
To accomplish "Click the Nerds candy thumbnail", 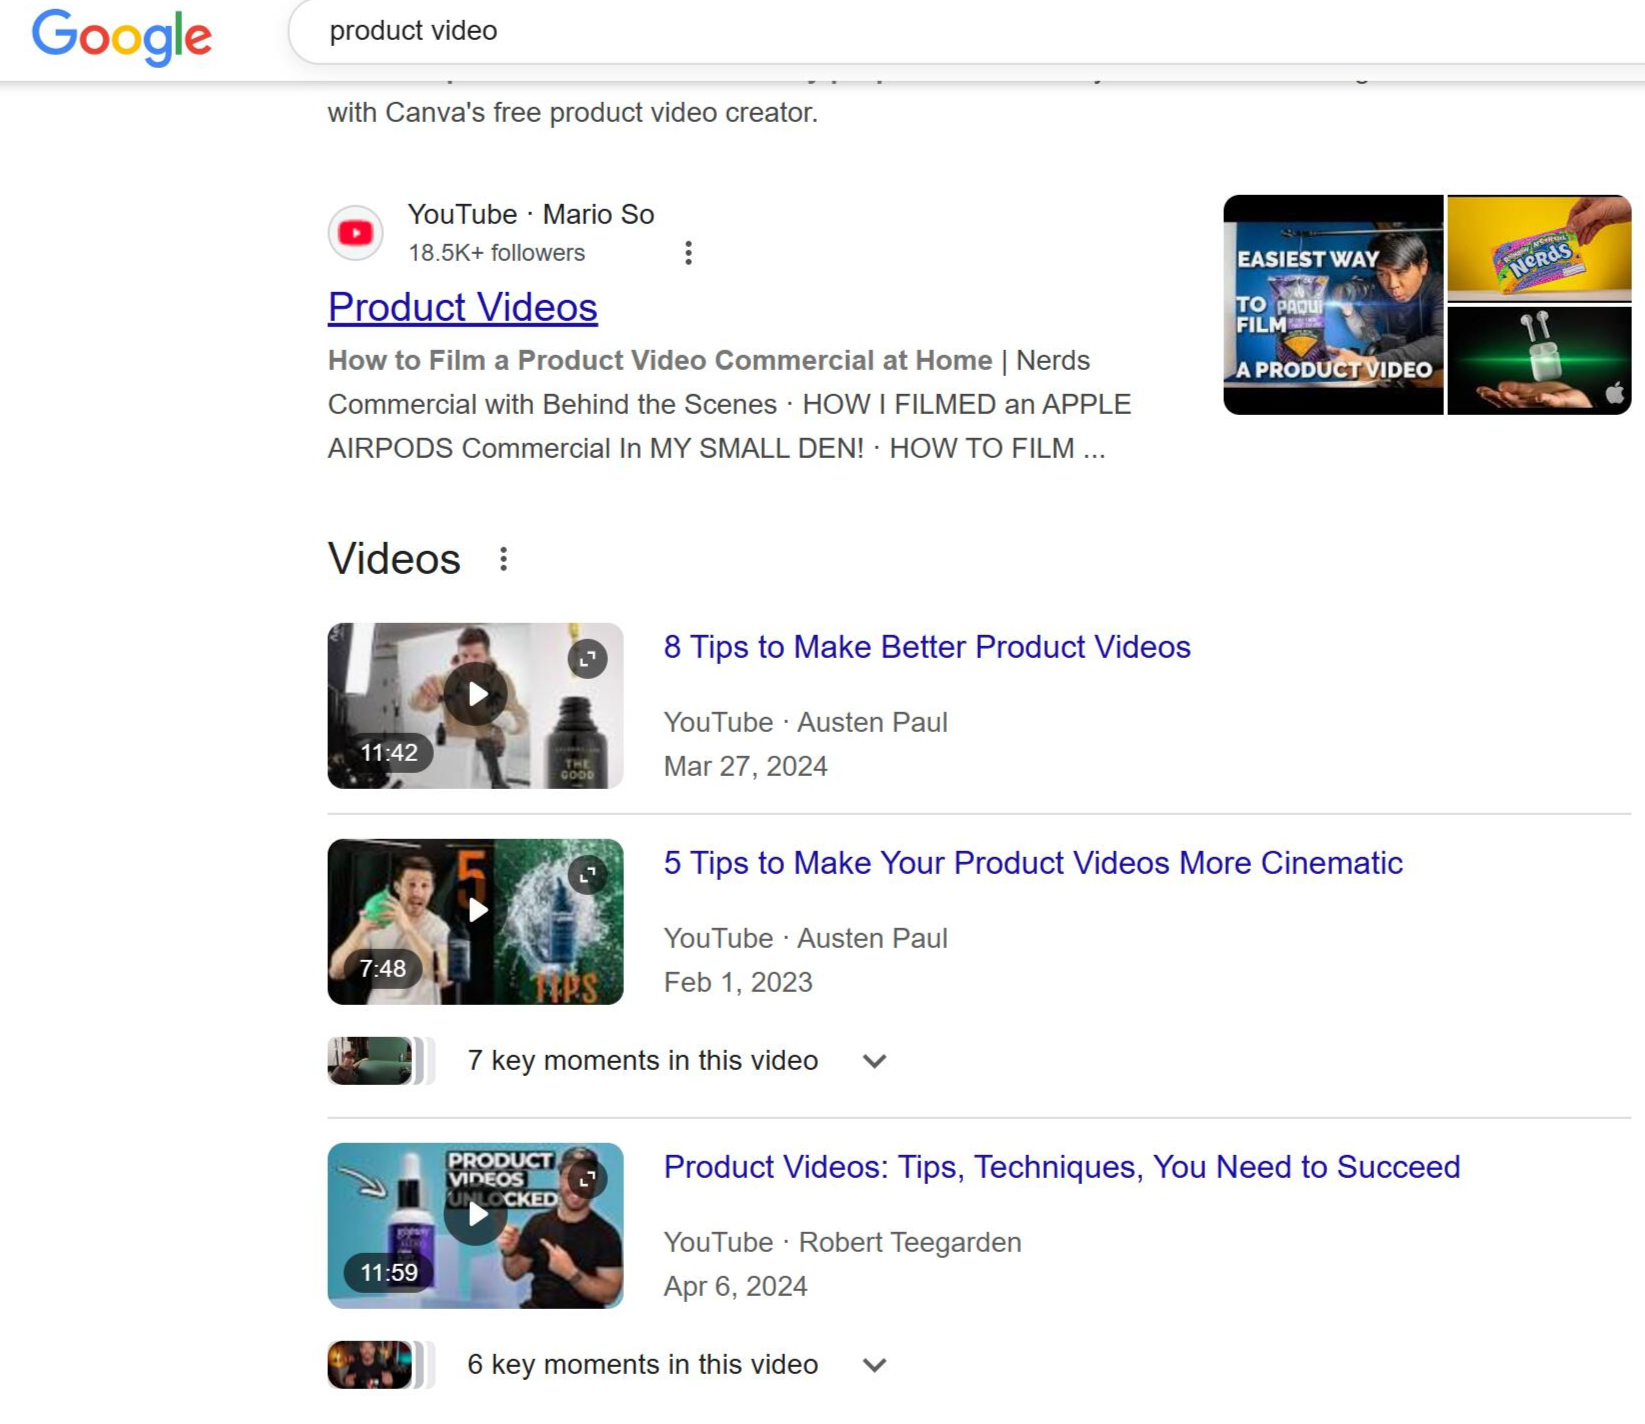I will tap(1539, 248).
